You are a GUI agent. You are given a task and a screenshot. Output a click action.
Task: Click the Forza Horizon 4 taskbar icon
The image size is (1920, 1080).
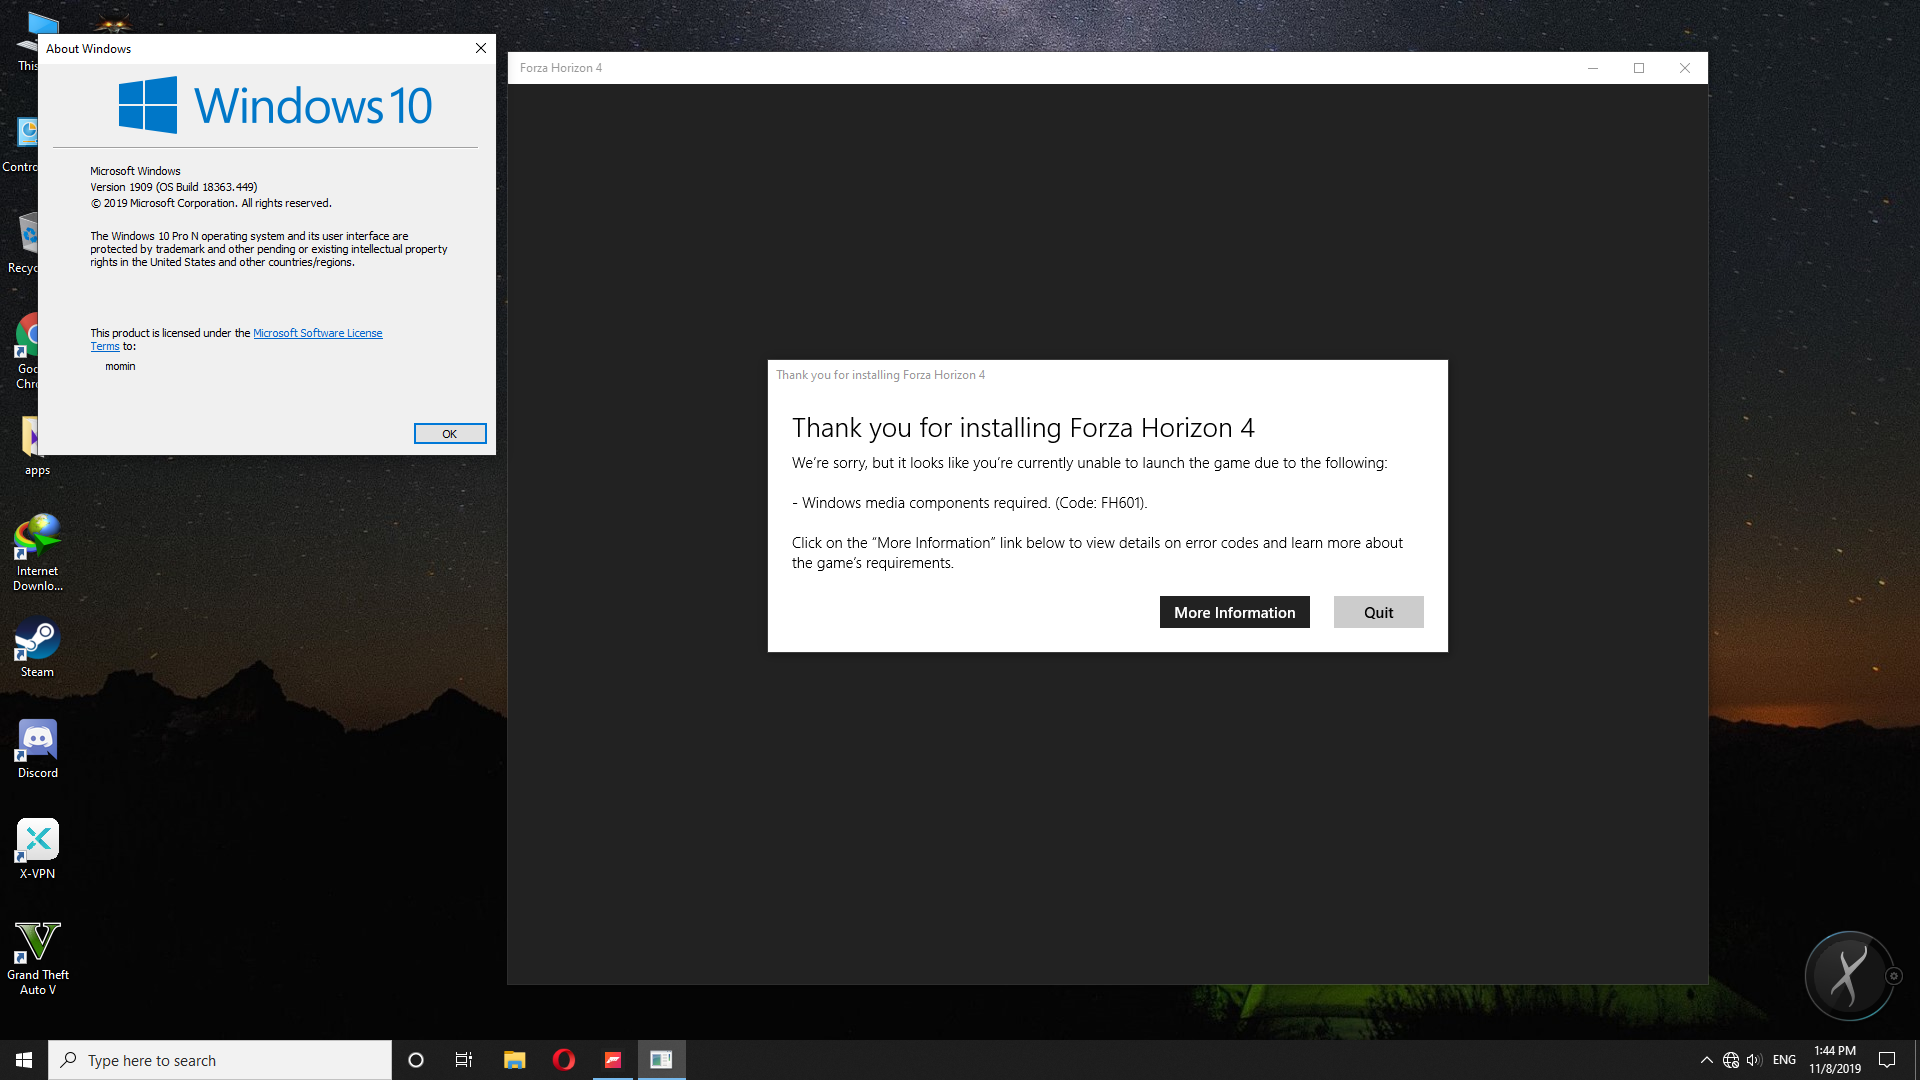(613, 1060)
